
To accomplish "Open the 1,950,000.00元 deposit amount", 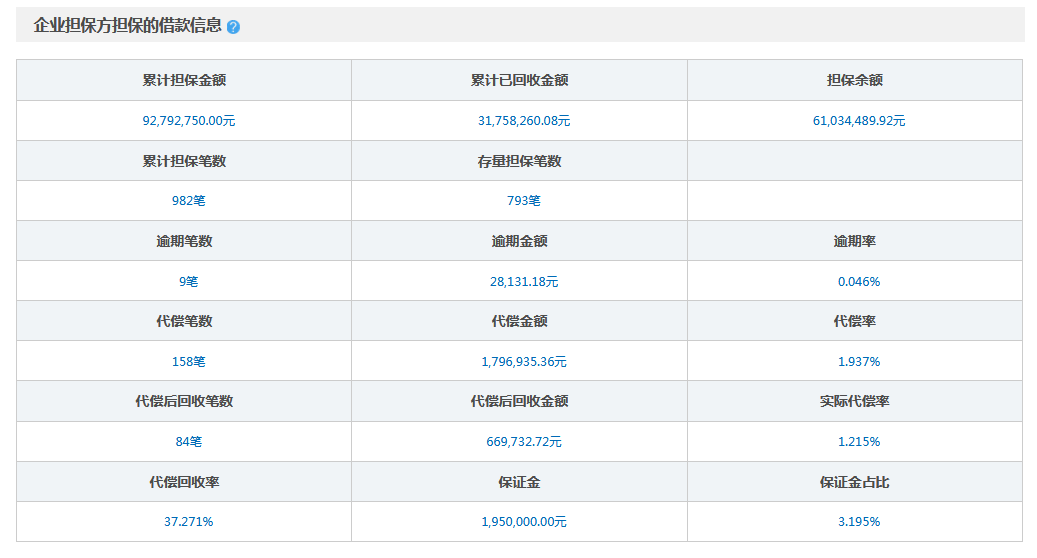I will pos(524,522).
